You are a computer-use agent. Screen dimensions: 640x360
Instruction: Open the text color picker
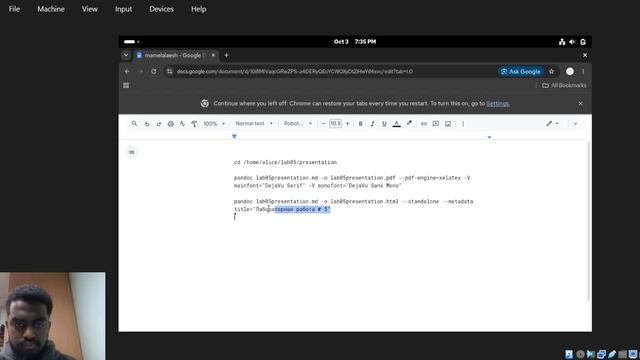click(396, 124)
